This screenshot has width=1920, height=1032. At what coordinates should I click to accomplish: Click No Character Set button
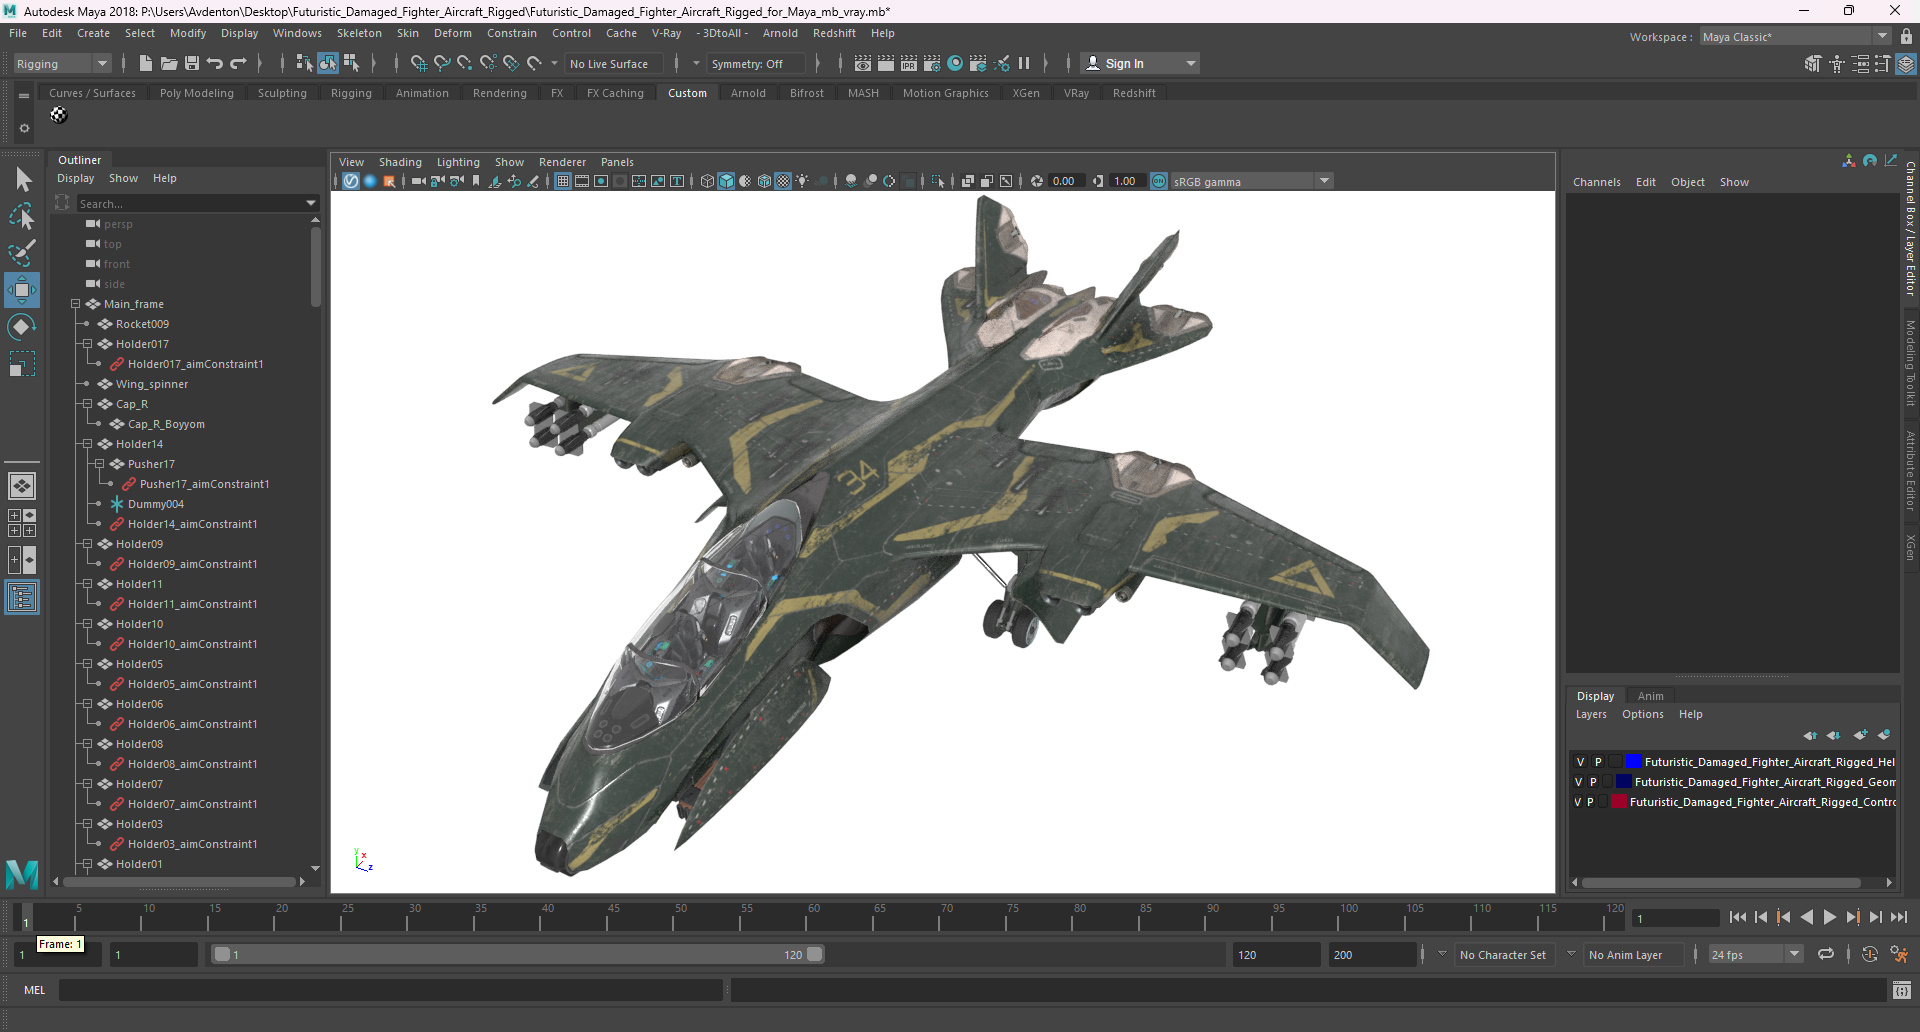click(x=1502, y=954)
